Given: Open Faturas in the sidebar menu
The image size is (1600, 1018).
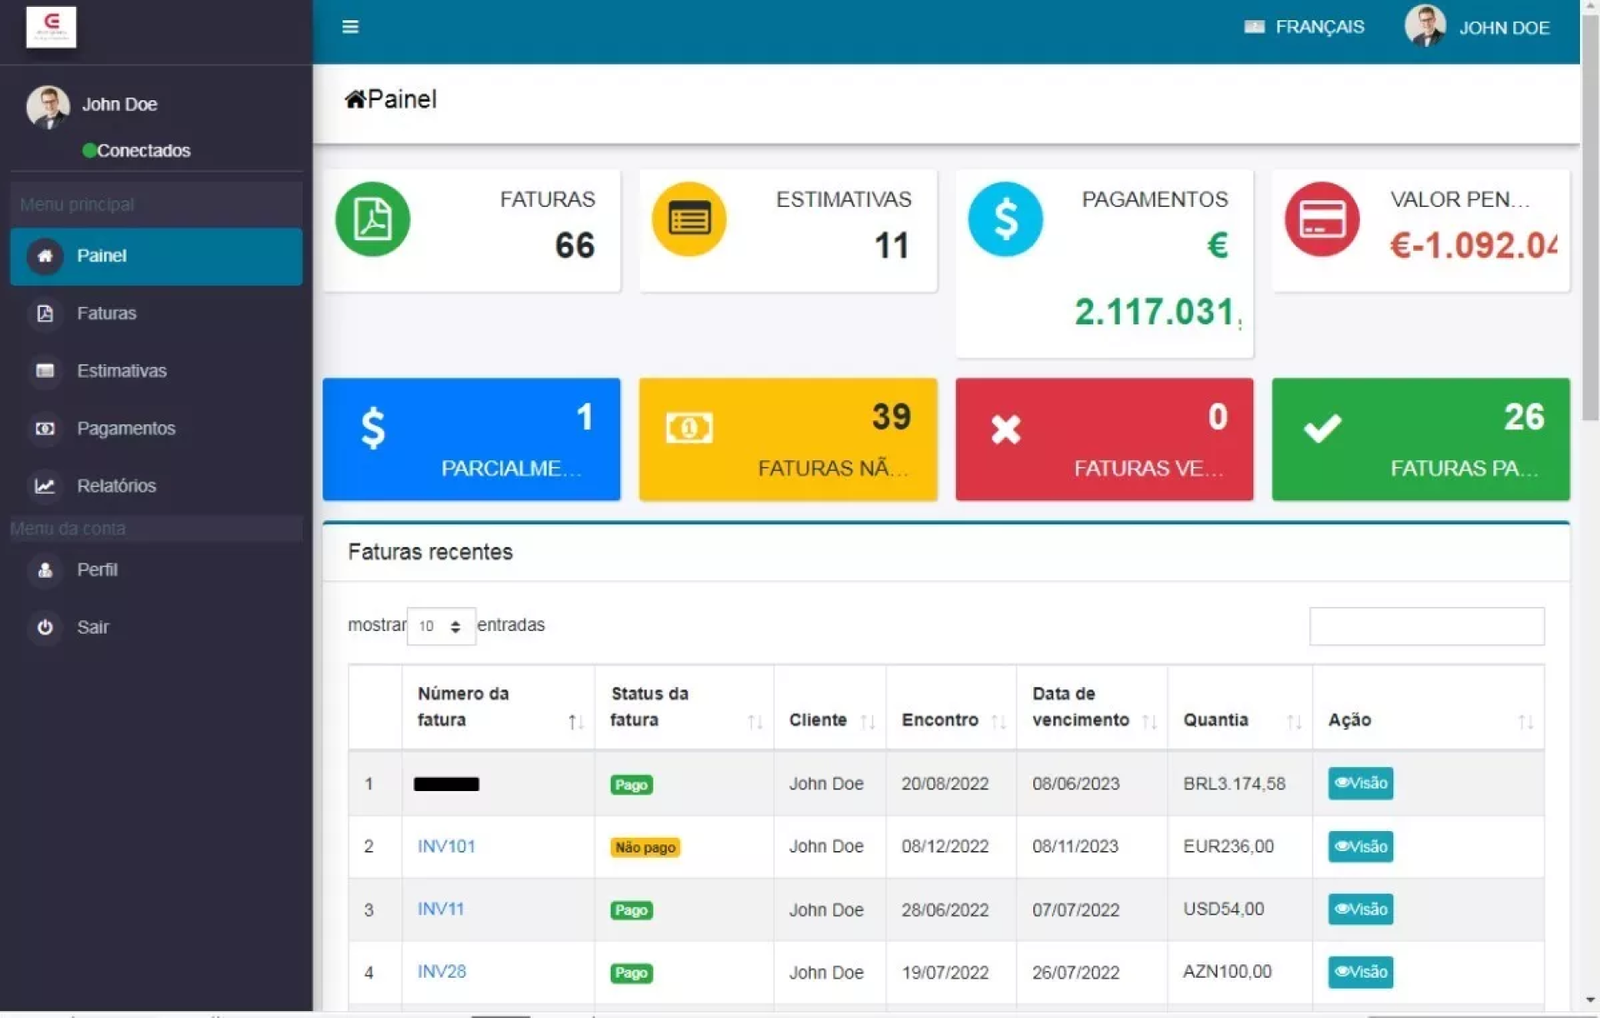Looking at the screenshot, I should (106, 313).
